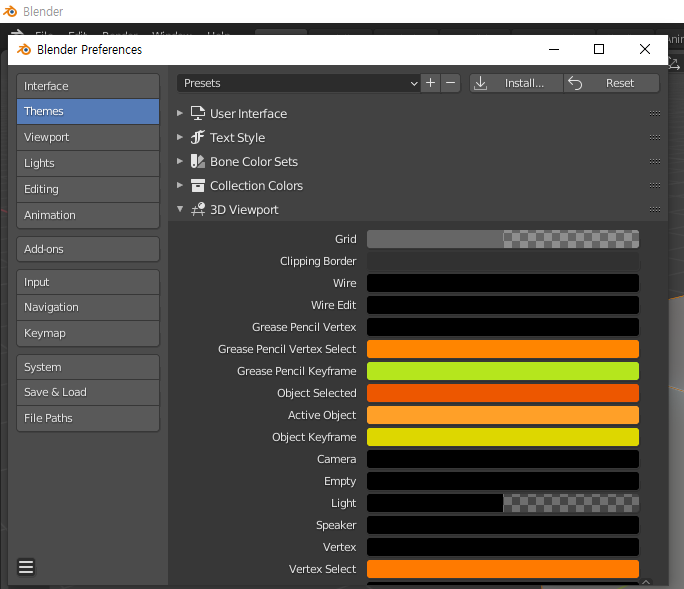Image resolution: width=684 pixels, height=589 pixels.
Task: Click the Install... theme button
Action: pos(516,83)
